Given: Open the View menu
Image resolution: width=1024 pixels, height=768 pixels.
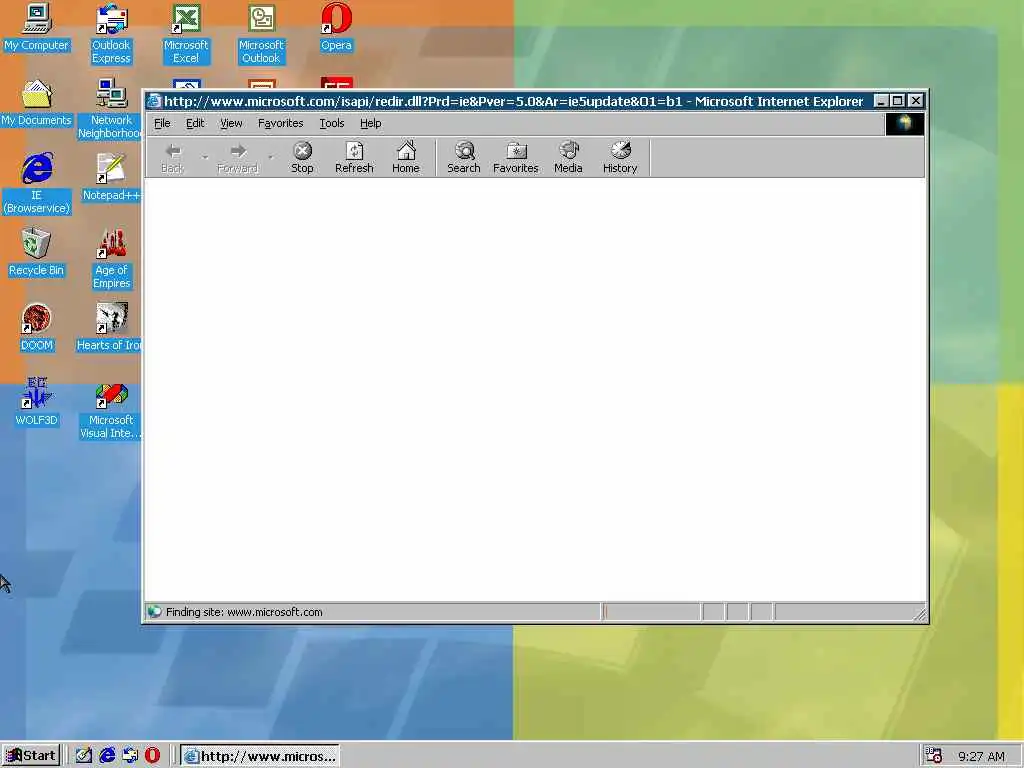Looking at the screenshot, I should coord(231,123).
